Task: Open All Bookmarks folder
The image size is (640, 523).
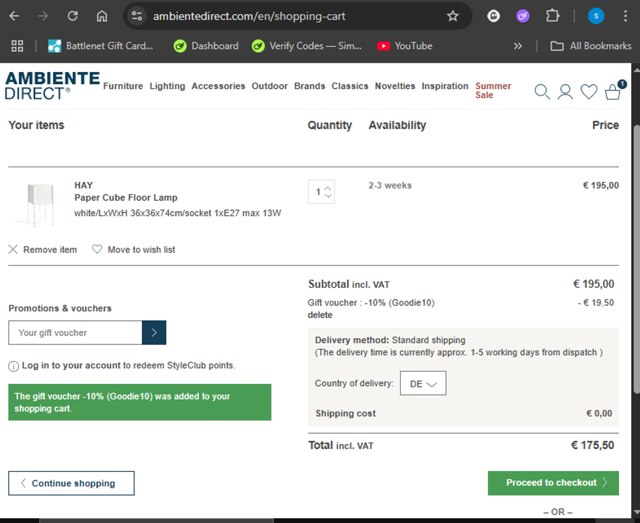Action: pyautogui.click(x=591, y=46)
